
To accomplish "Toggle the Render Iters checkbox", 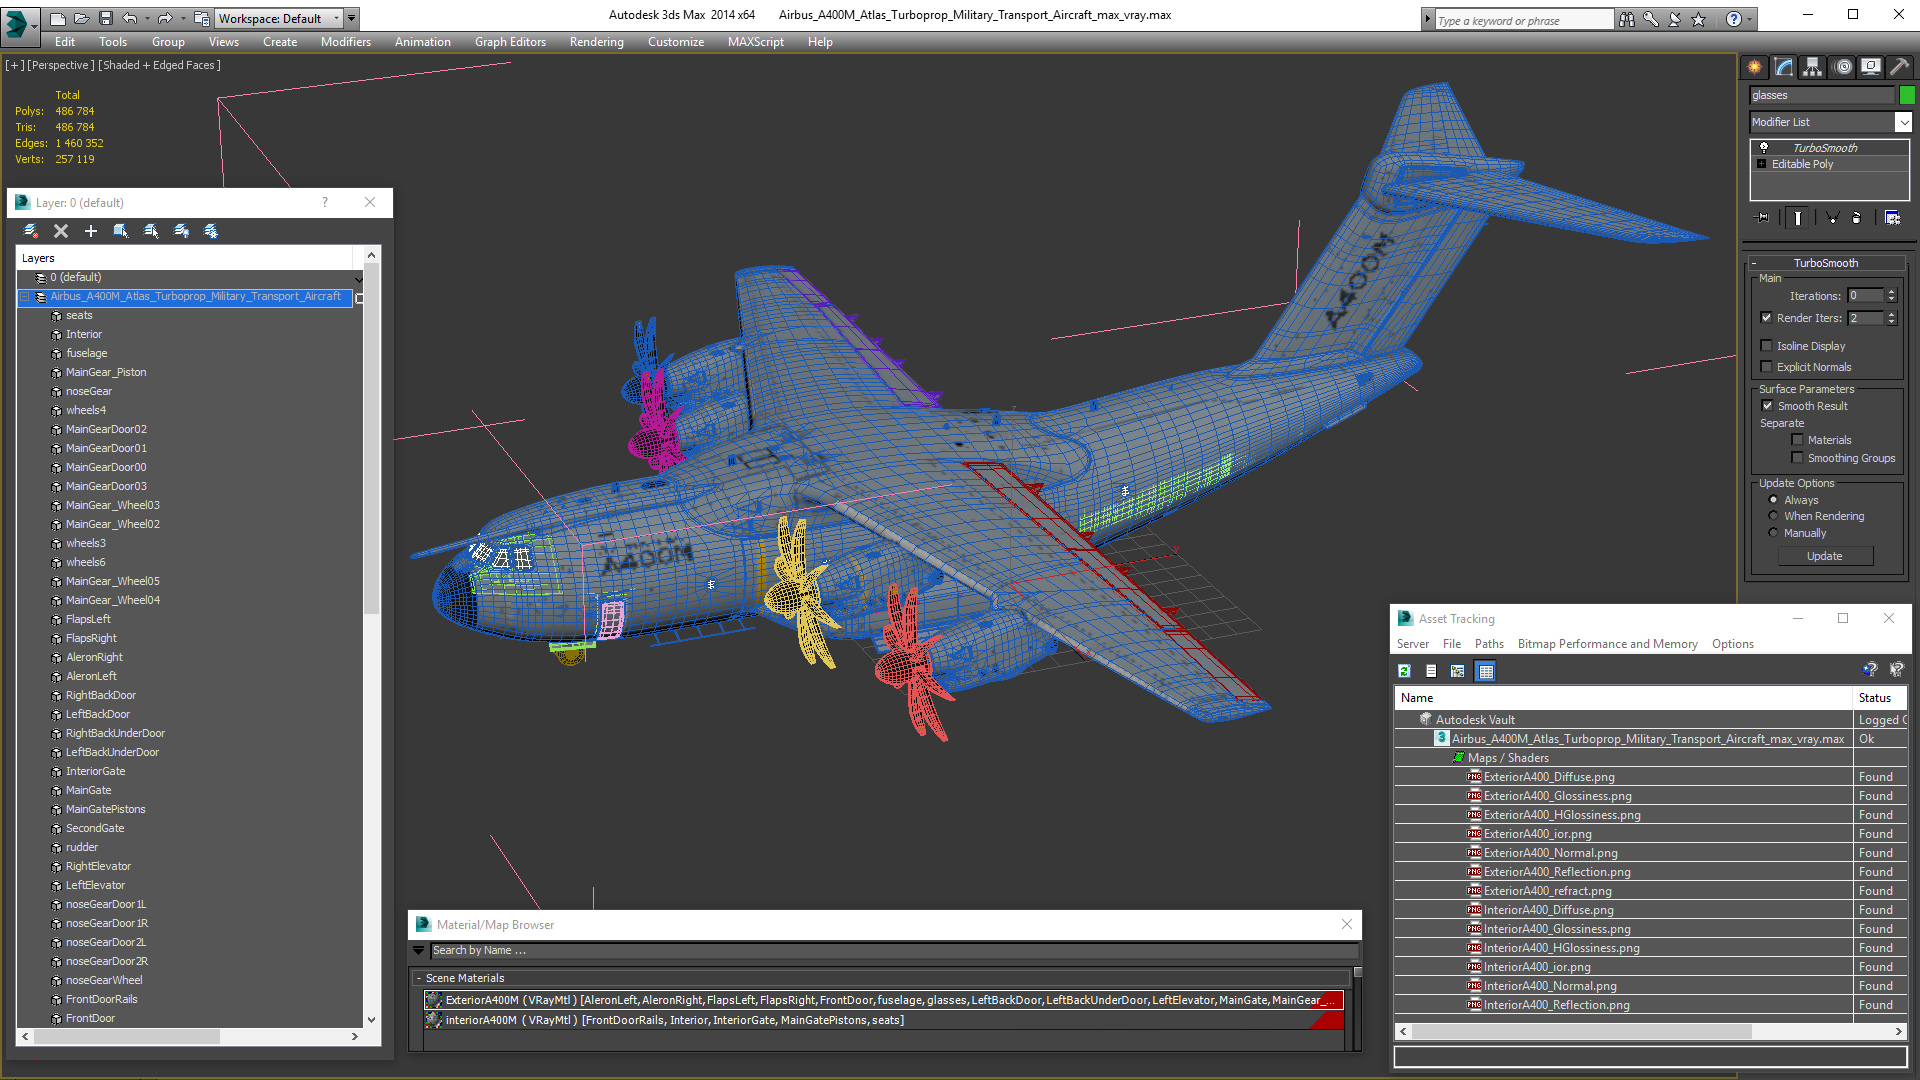I will tap(1766, 318).
